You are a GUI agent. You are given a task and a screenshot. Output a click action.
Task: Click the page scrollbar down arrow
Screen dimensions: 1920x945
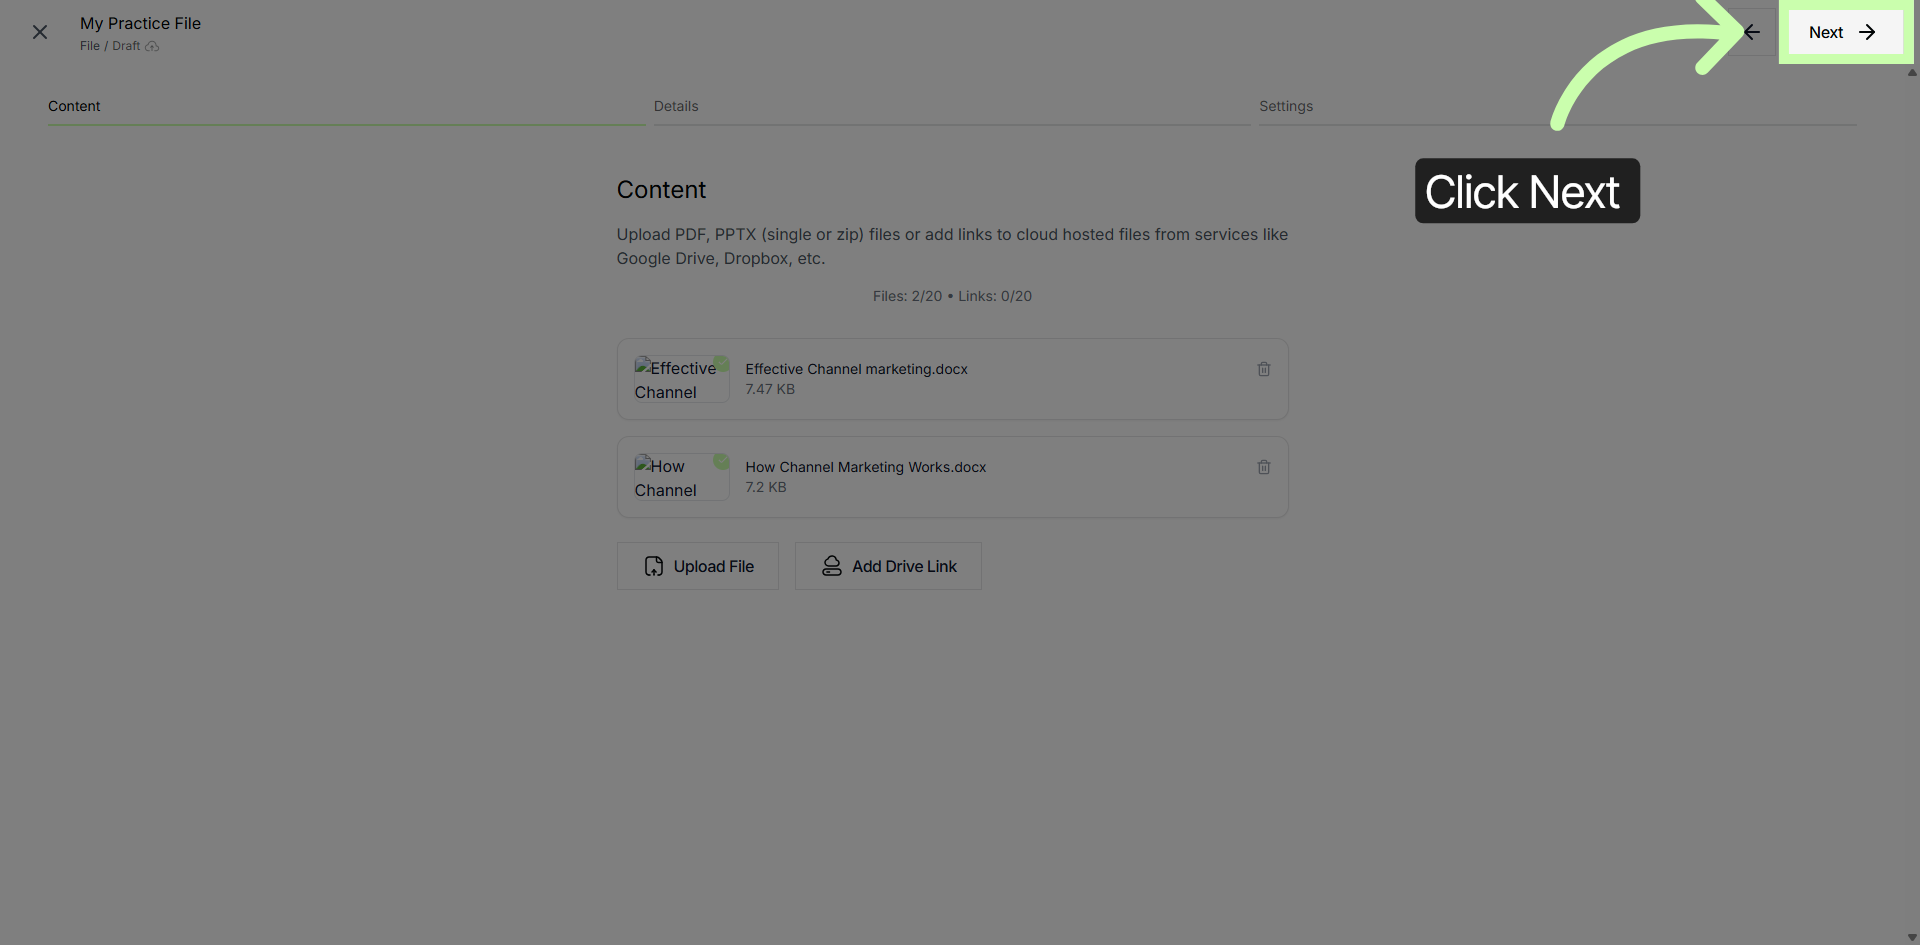1912,938
